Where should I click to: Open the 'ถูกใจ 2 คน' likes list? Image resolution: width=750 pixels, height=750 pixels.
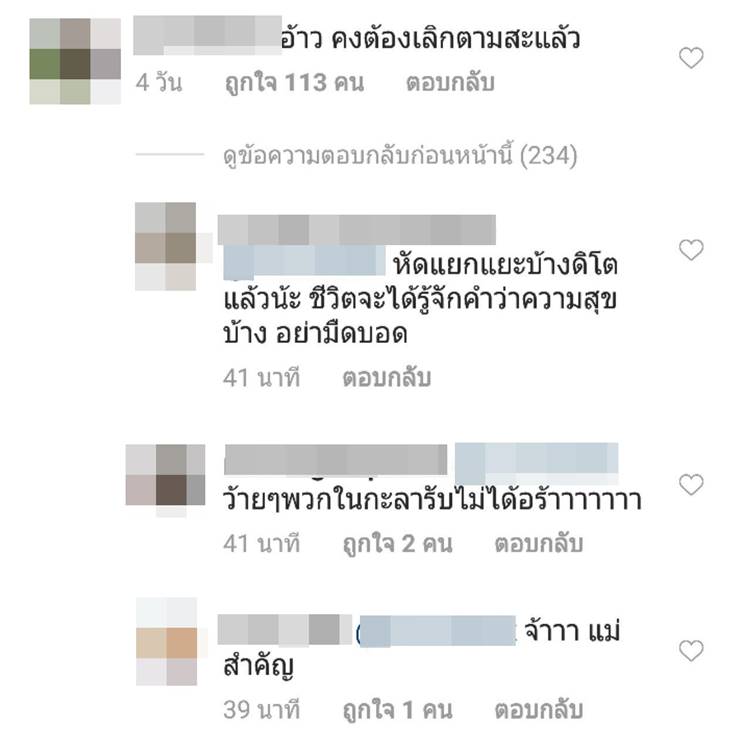[x=397, y=543]
